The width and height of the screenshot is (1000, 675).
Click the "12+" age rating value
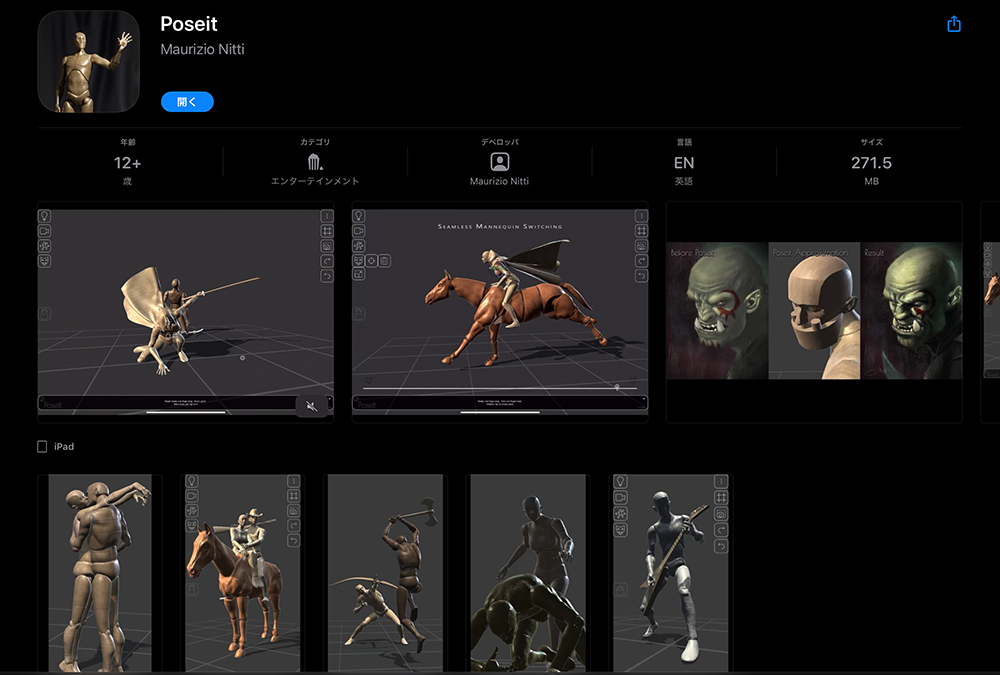pos(128,163)
